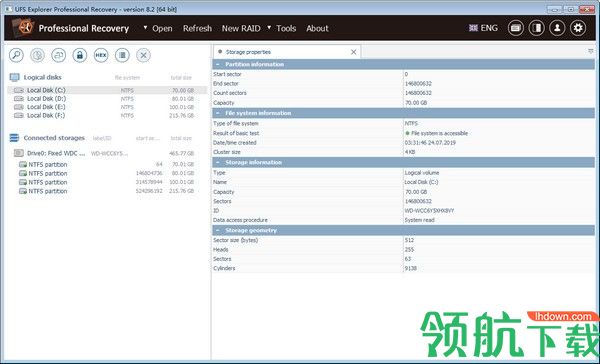Click the user account icon in header

557,28
